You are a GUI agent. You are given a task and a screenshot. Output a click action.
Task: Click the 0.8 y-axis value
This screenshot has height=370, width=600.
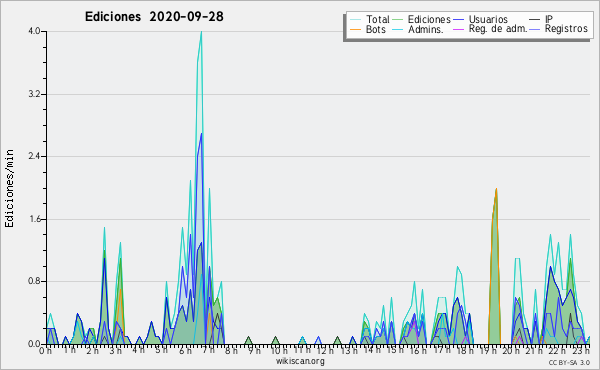(x=34, y=281)
